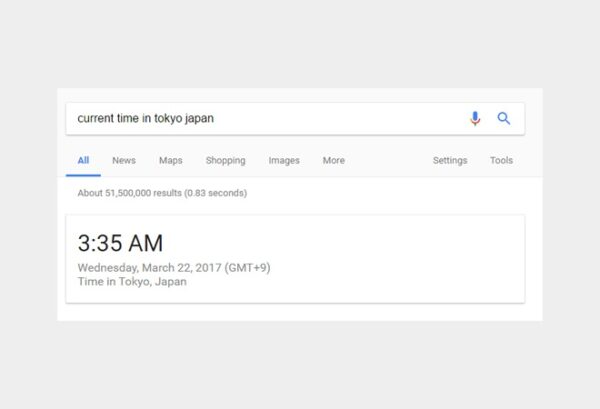Click the 3:35 AM time display

click(x=120, y=243)
